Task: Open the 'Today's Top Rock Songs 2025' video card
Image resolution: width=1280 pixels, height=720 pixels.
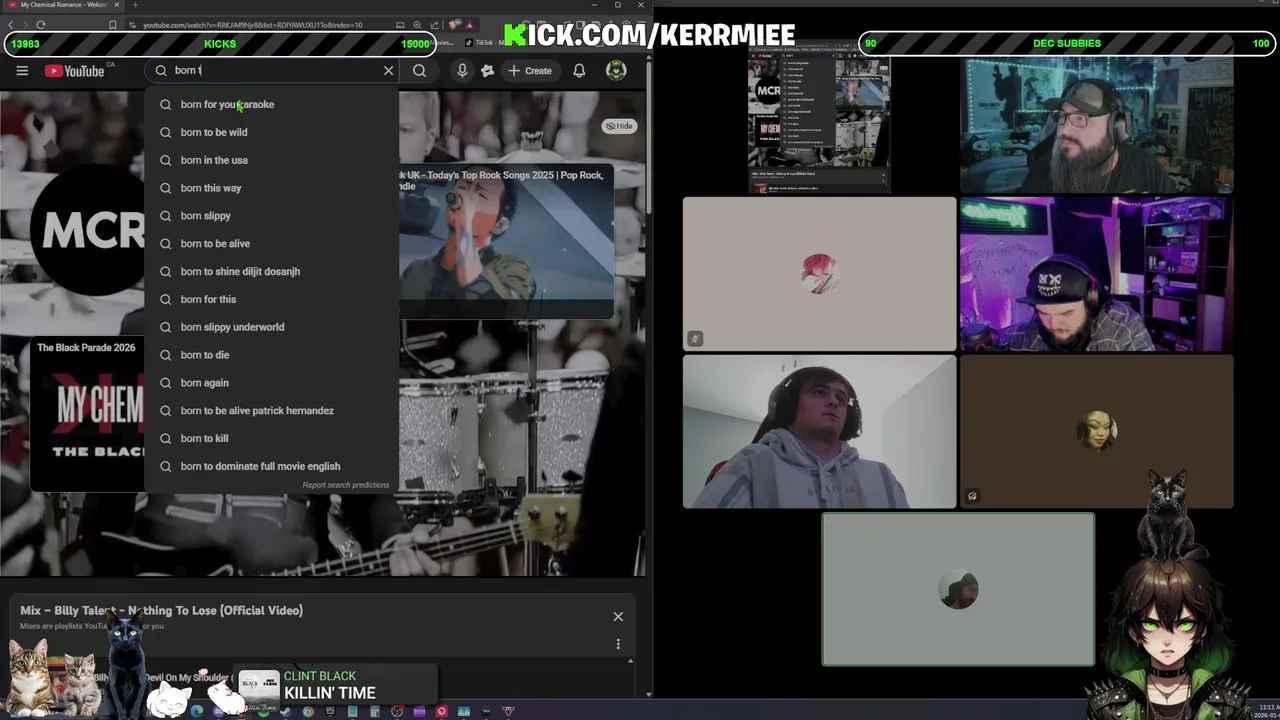Action: (506, 240)
